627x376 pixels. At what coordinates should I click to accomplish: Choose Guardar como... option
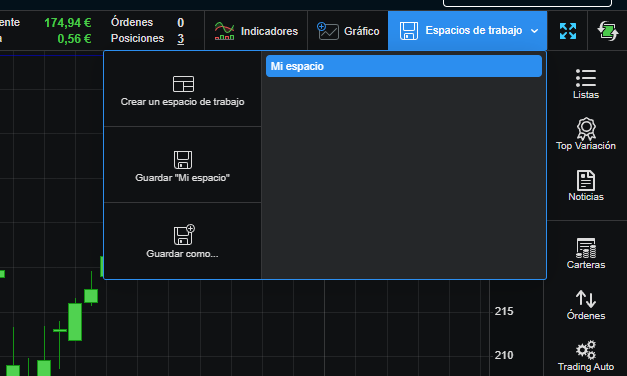coord(183,241)
